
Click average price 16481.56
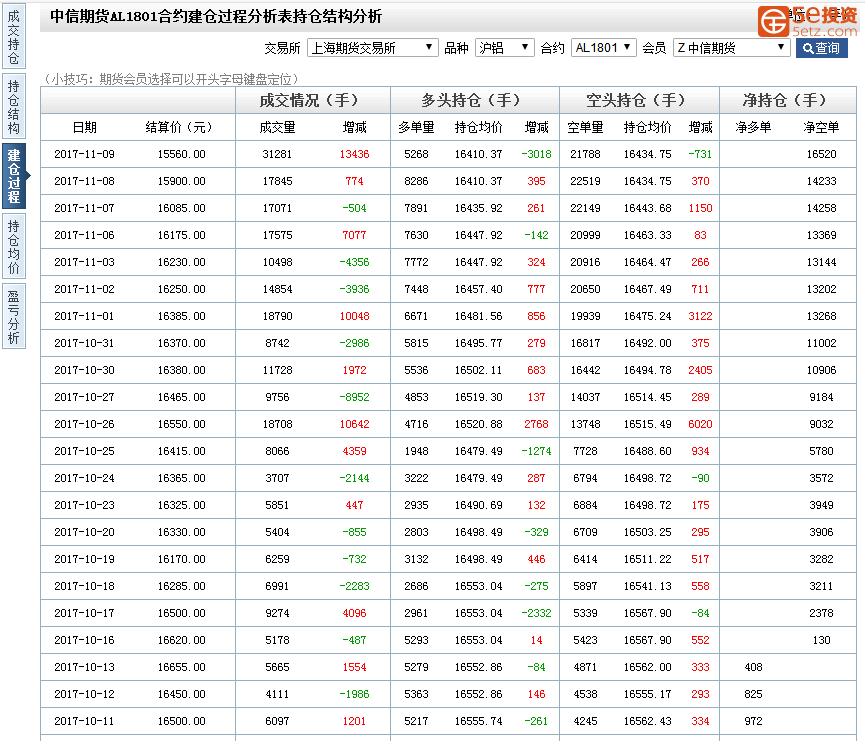[479, 316]
